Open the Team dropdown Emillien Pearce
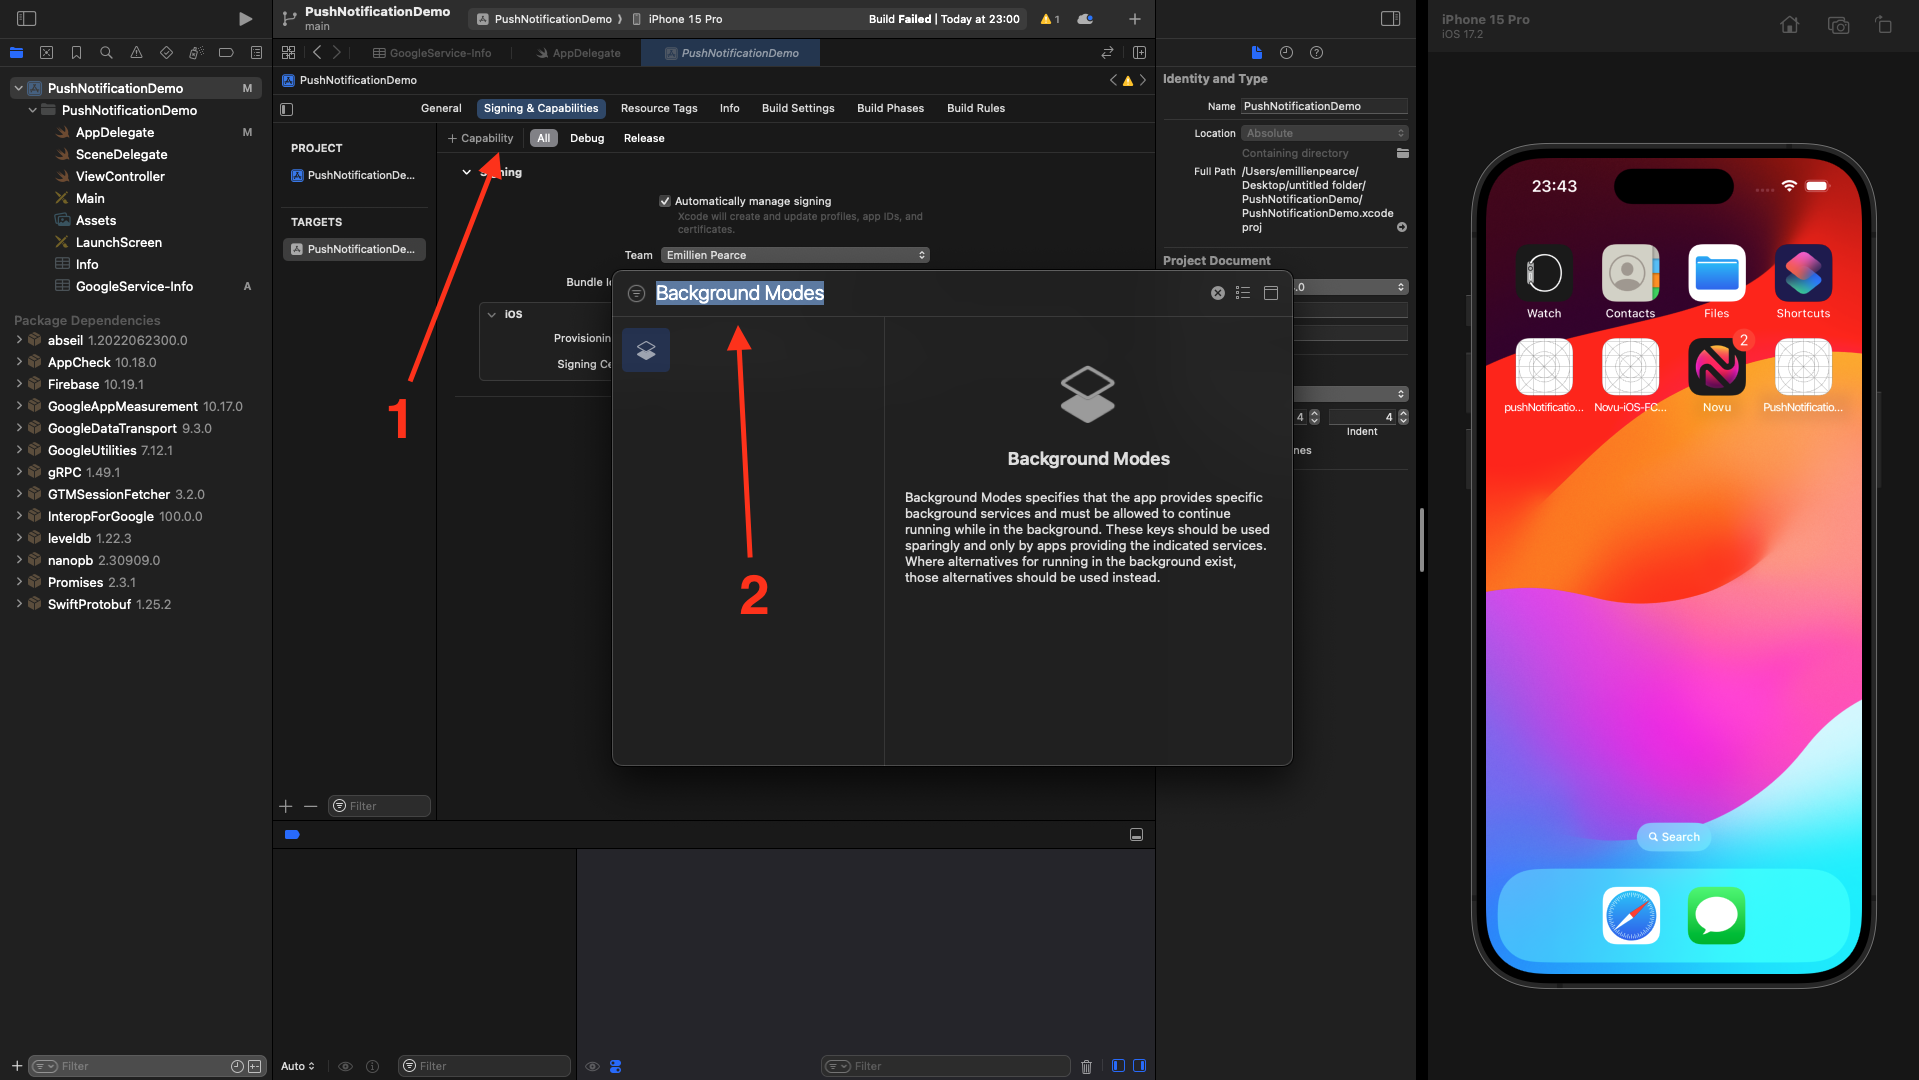1919x1080 pixels. [795, 255]
